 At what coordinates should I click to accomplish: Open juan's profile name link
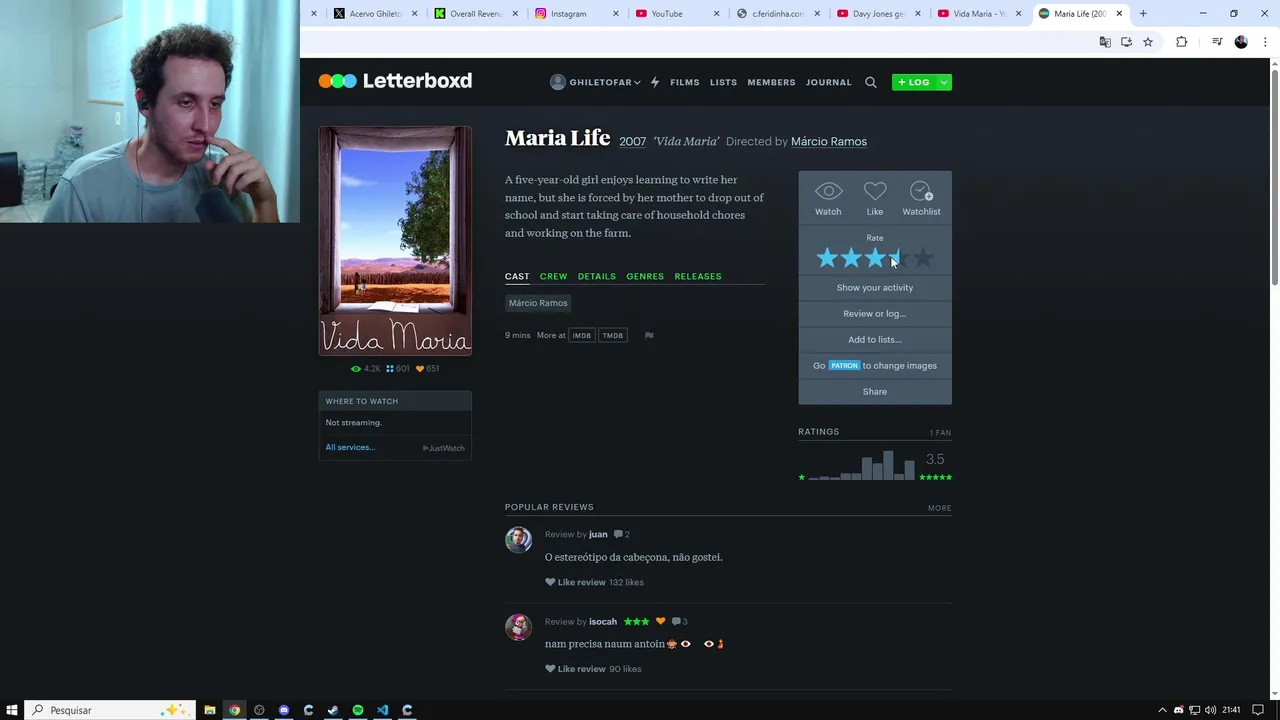pyautogui.click(x=598, y=534)
